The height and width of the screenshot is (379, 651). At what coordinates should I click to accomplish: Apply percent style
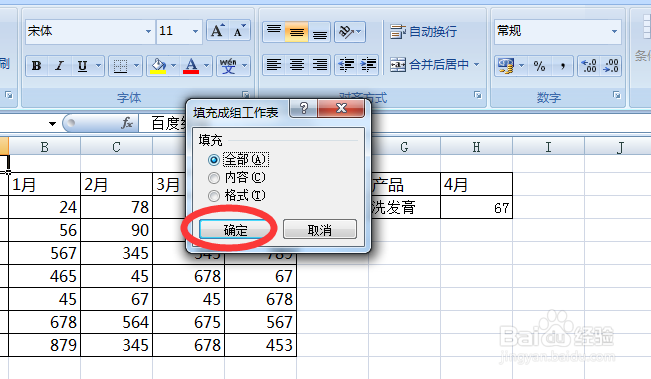pos(539,66)
